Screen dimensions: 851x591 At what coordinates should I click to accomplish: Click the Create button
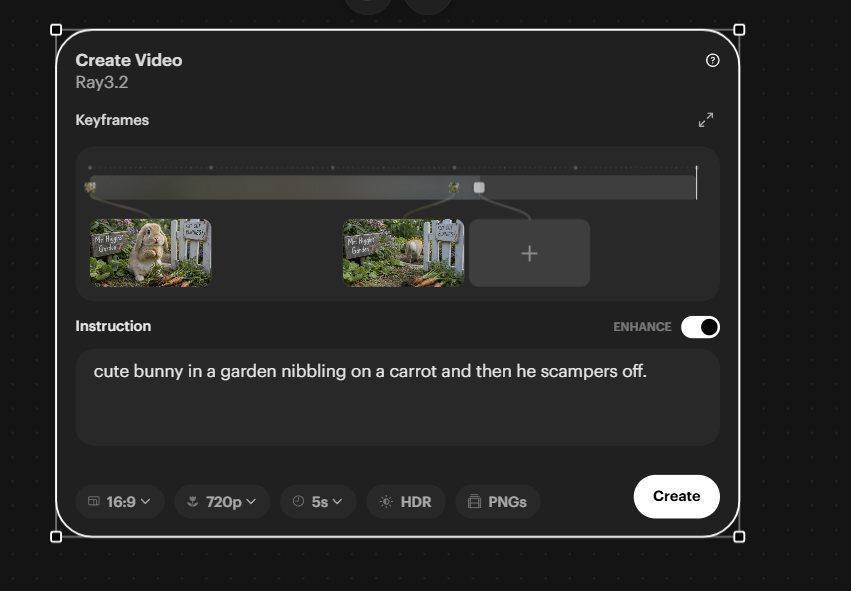[x=676, y=497]
